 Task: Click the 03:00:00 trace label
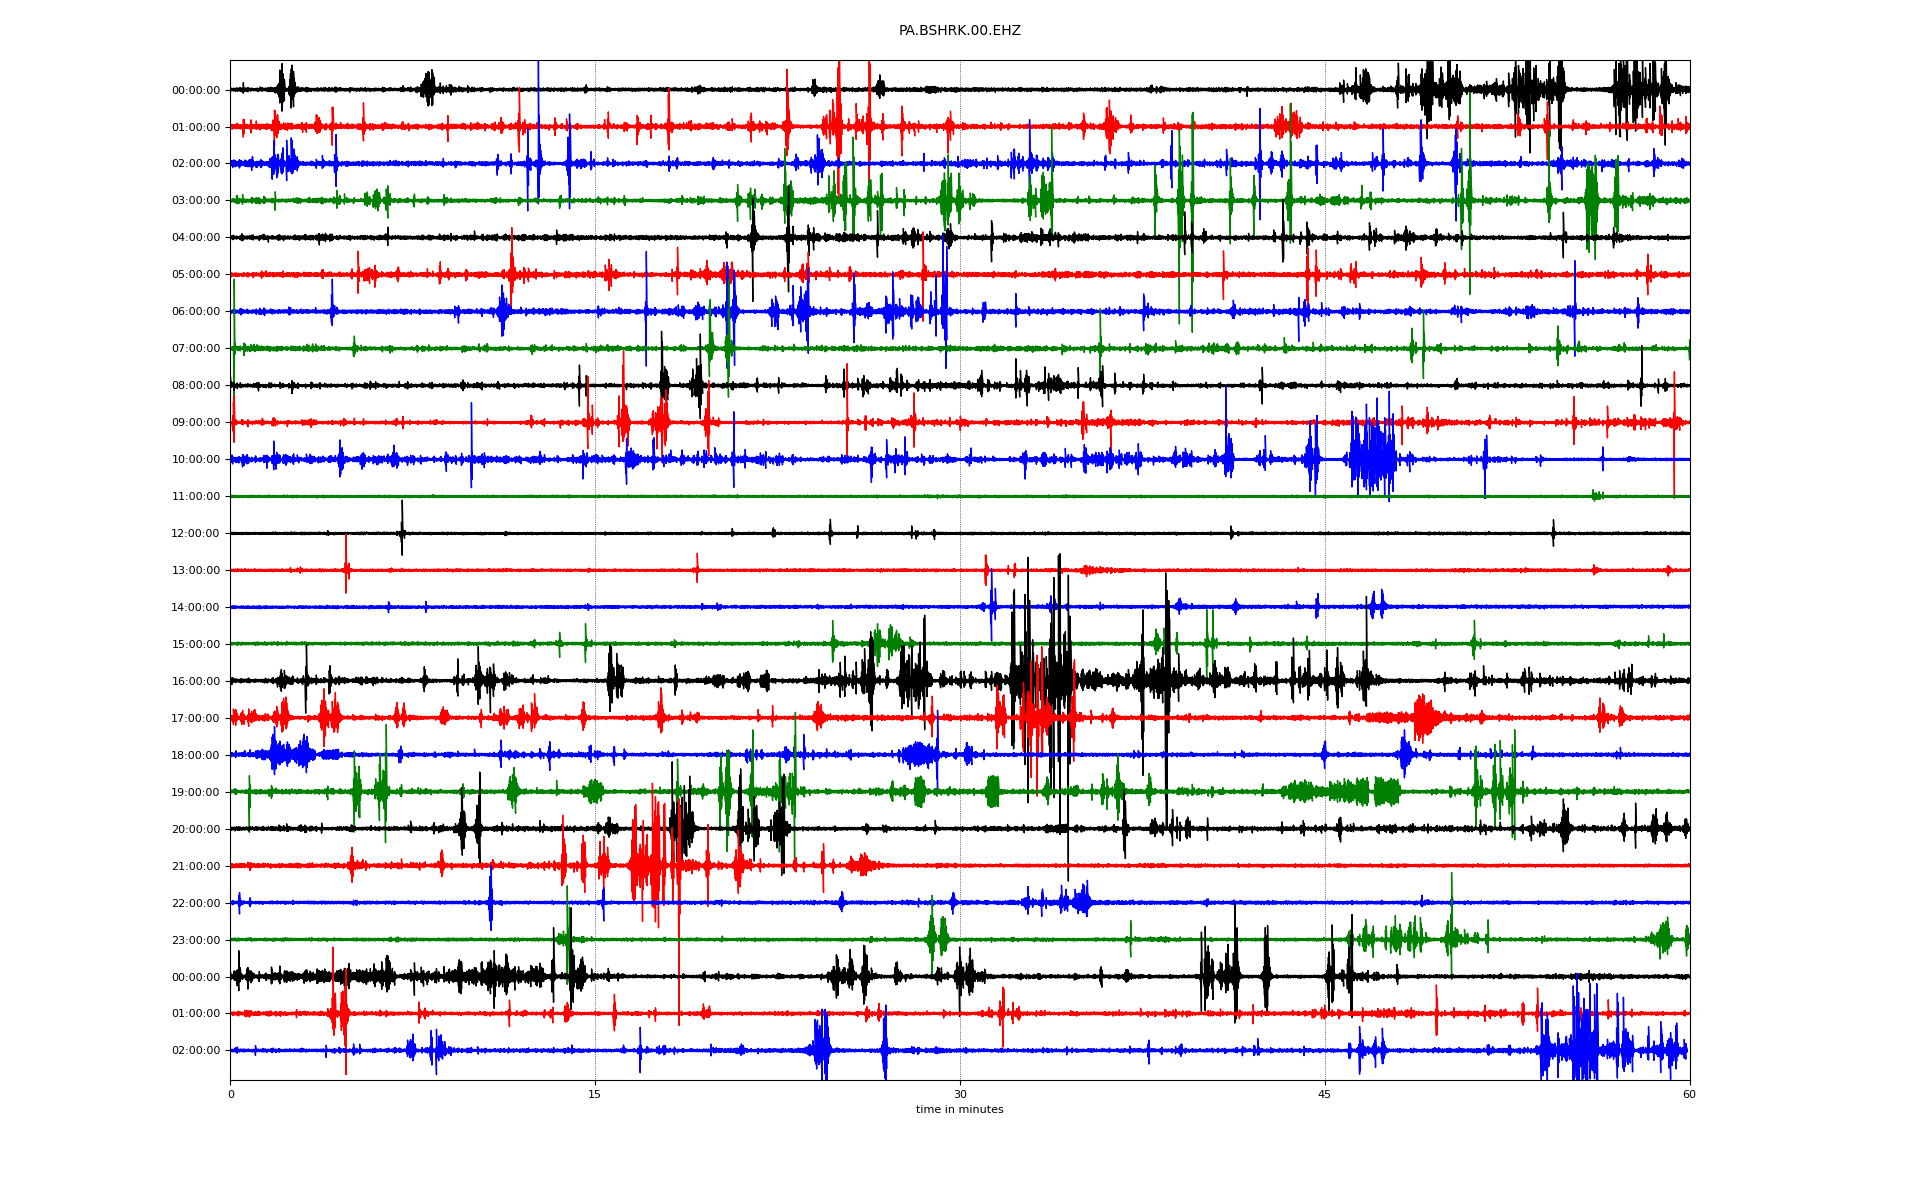[x=196, y=201]
